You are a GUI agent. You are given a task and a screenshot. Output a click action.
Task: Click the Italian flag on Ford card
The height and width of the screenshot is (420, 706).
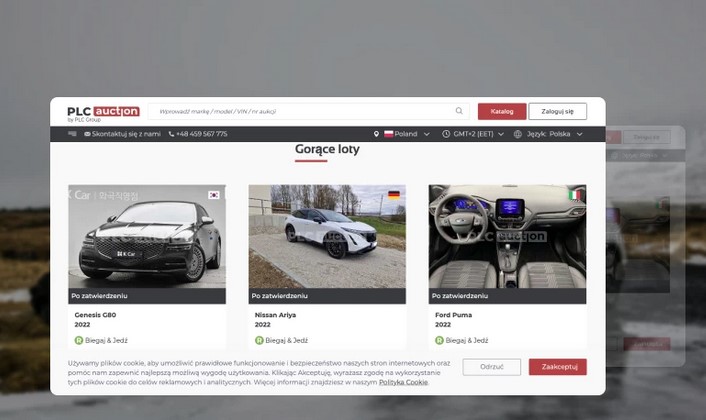pos(574,195)
